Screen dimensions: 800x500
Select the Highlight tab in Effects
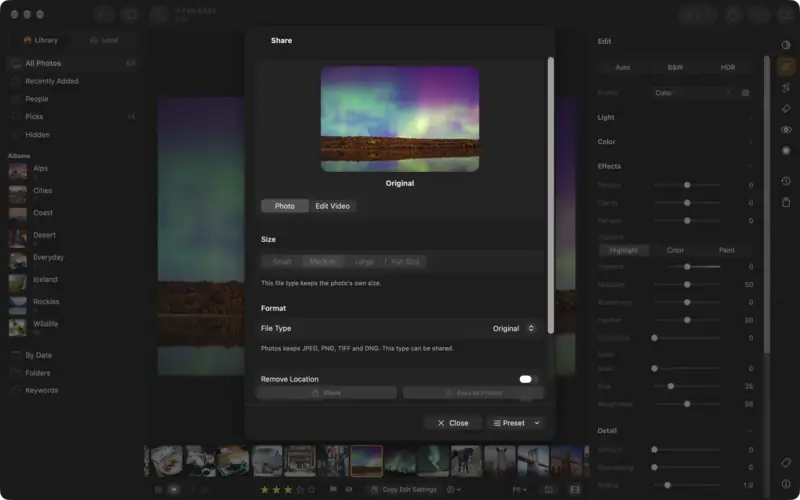(x=623, y=250)
